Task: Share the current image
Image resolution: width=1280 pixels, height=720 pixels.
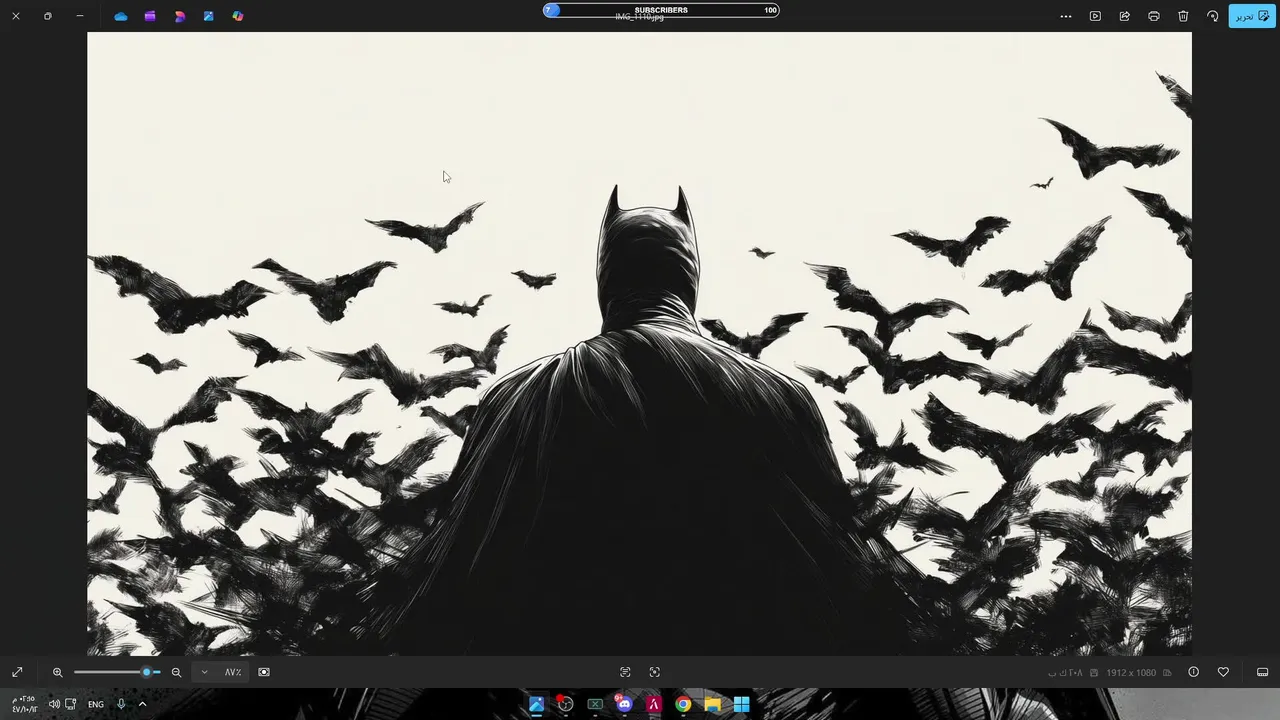Action: pyautogui.click(x=1124, y=16)
